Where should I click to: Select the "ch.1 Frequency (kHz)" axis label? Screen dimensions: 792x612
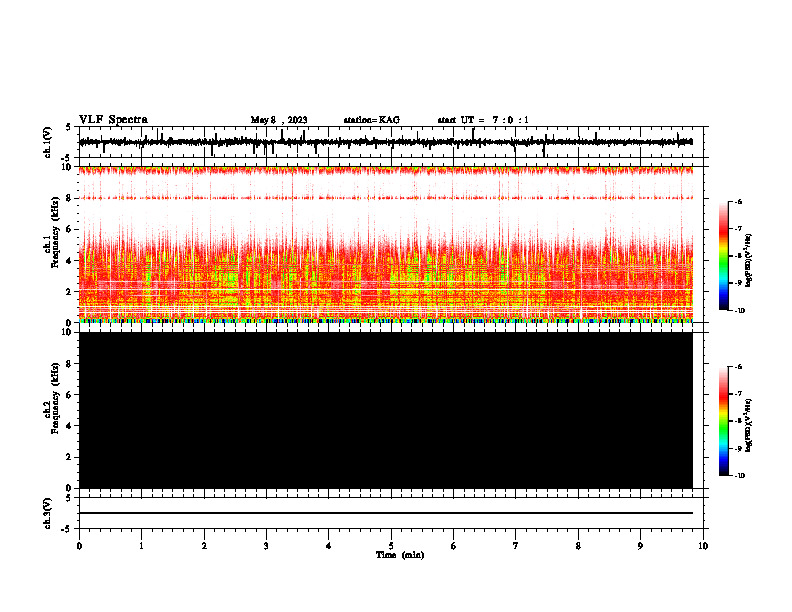[x=52, y=233]
